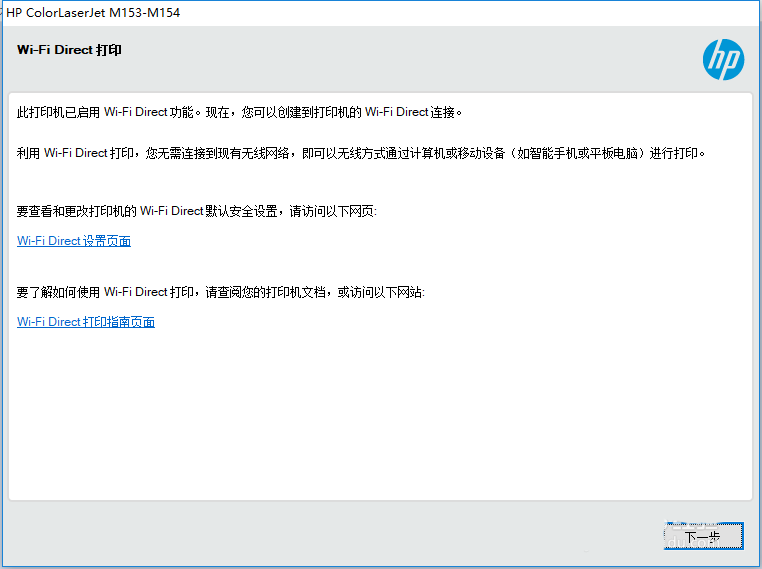Click the line 要查看和更改打印机的 Wi-Fi Direct 默认安全设置

point(197,211)
